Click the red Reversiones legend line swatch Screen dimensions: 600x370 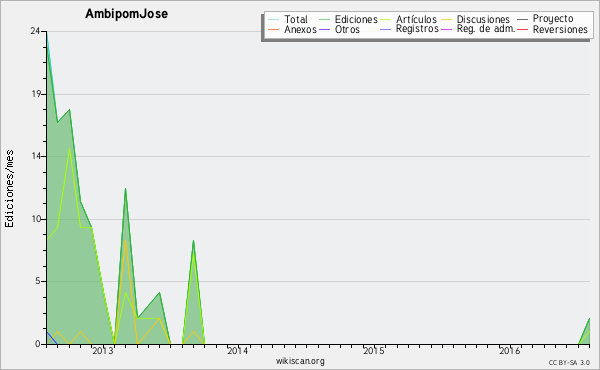pos(522,29)
